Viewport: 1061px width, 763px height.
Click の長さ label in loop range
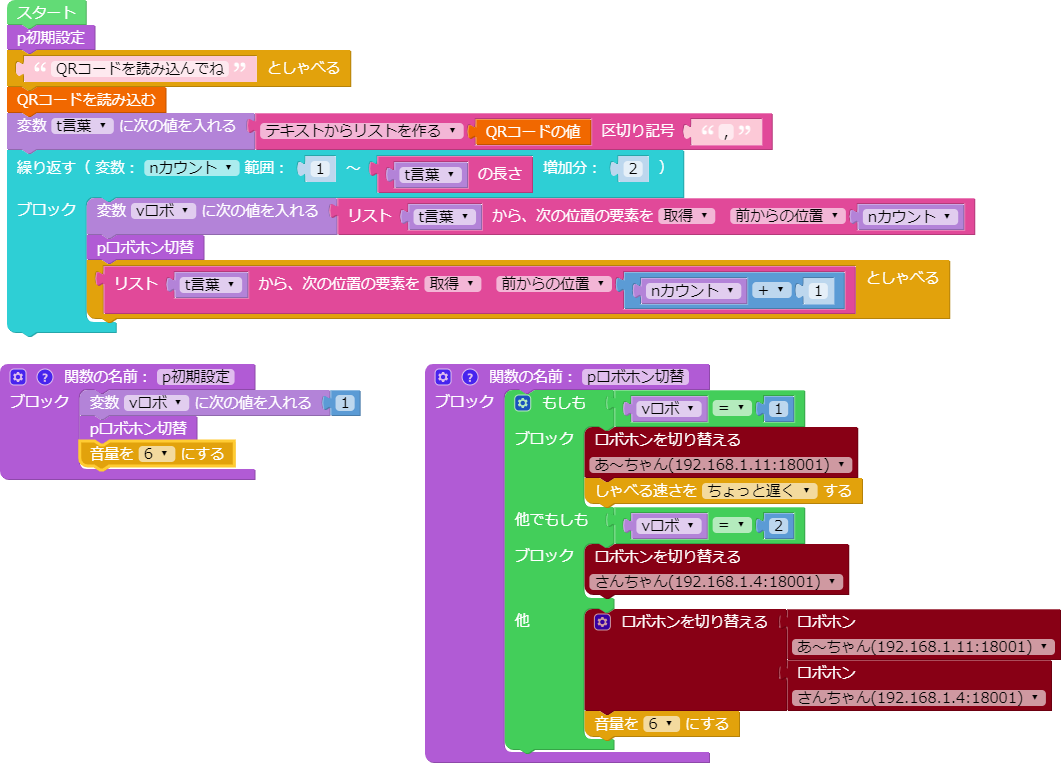coord(500,174)
